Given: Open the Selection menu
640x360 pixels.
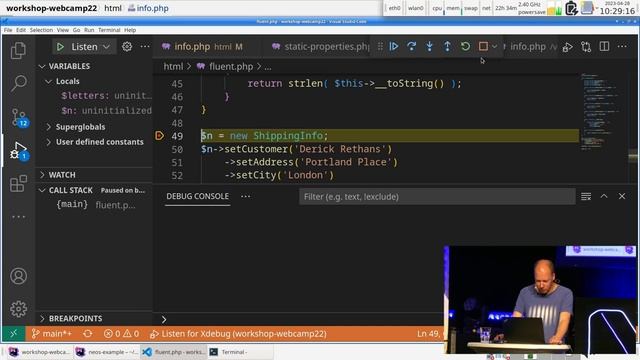Looking at the screenshot, I should pyautogui.click(x=41, y=30).
